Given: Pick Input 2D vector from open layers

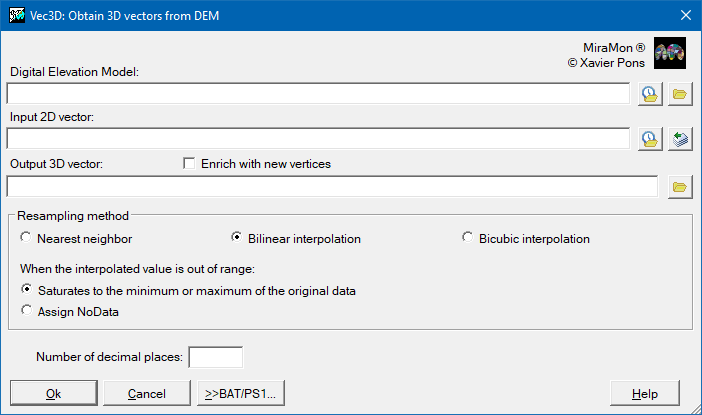Looking at the screenshot, I should point(680,138).
